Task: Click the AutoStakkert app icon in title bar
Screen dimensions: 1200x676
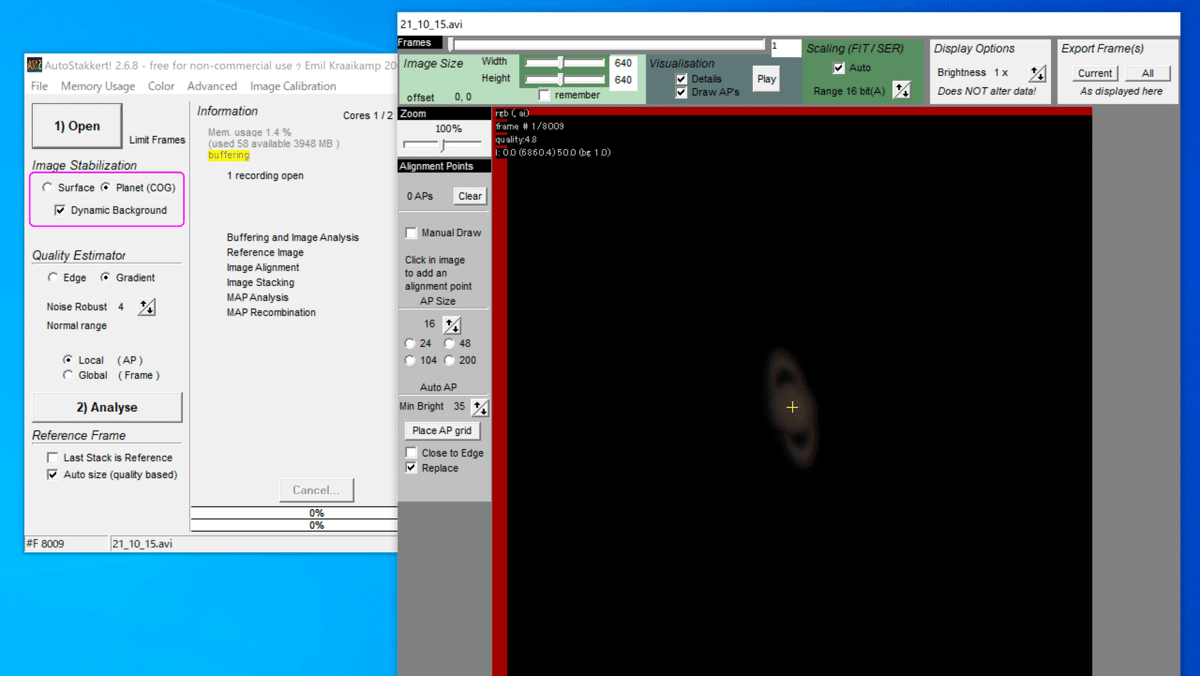Action: pos(34,65)
